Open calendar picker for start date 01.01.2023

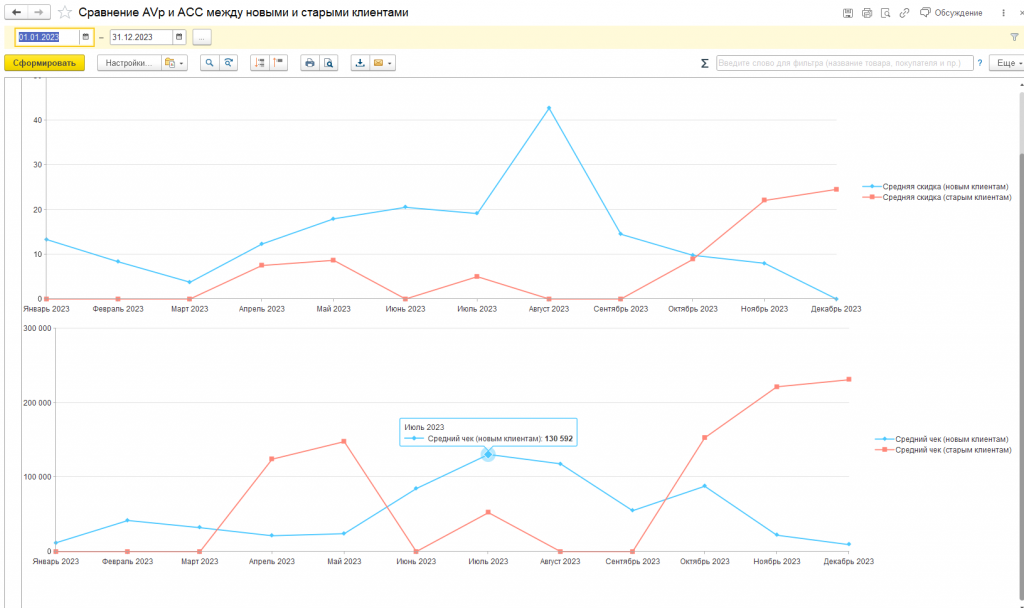coord(86,37)
